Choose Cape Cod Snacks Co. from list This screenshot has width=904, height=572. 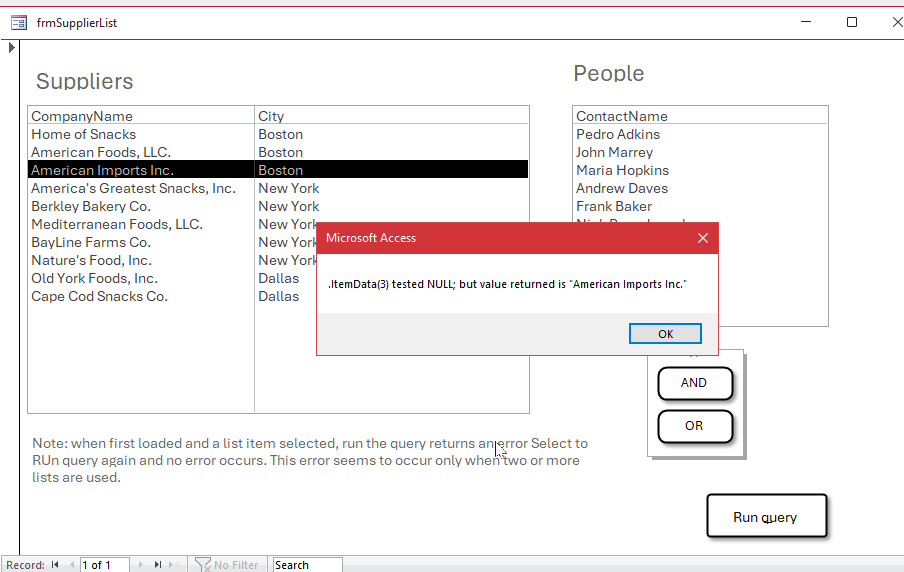pyautogui.click(x=99, y=296)
